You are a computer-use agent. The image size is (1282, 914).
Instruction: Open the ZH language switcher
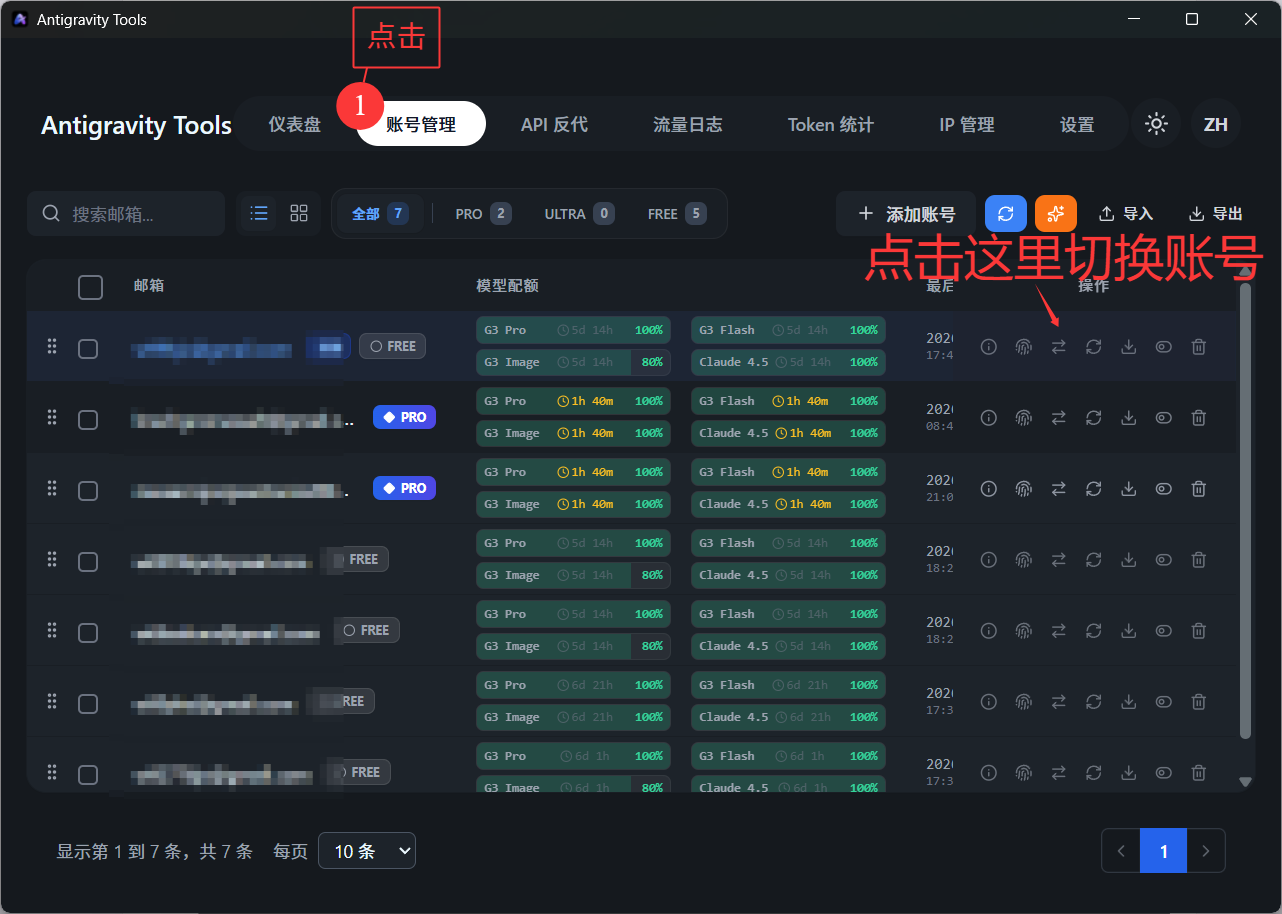1216,124
